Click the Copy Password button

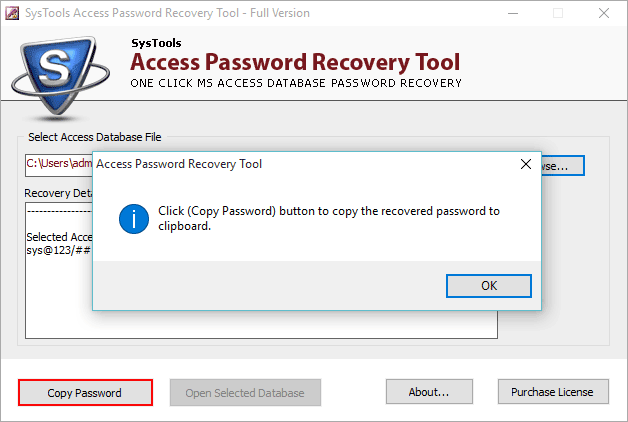tap(85, 392)
